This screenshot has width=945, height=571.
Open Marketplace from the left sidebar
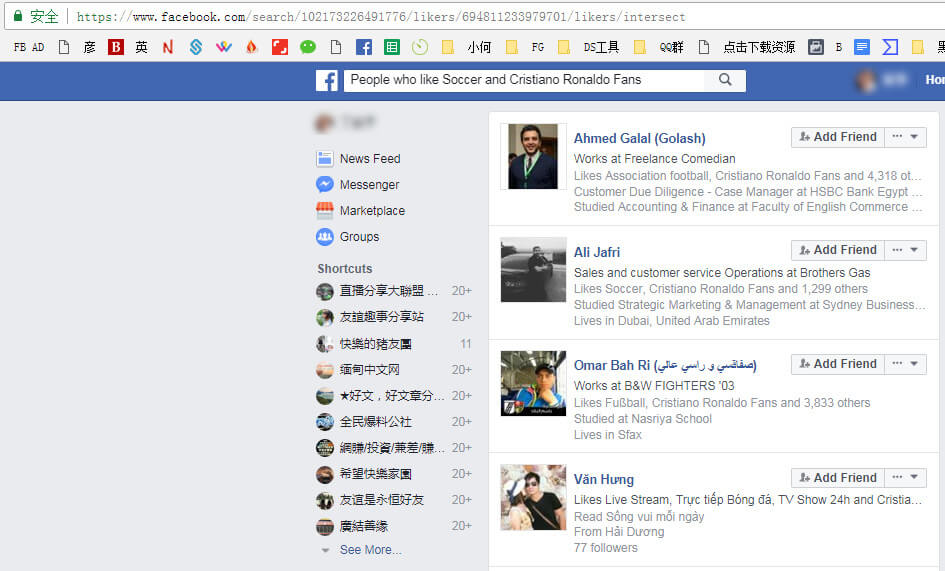coord(372,211)
